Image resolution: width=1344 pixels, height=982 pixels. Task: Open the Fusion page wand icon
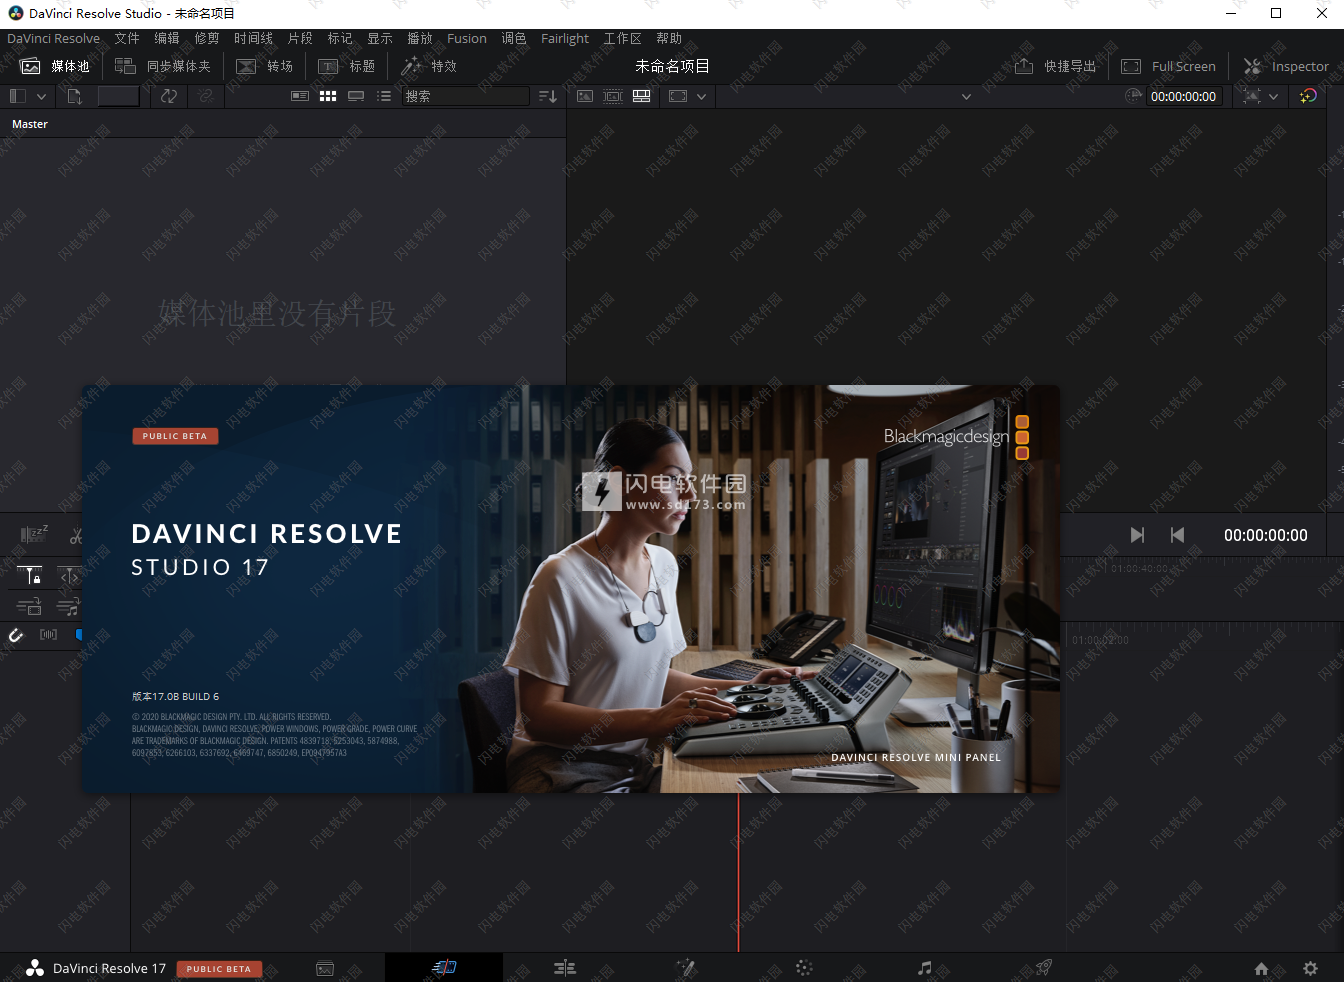coord(685,967)
